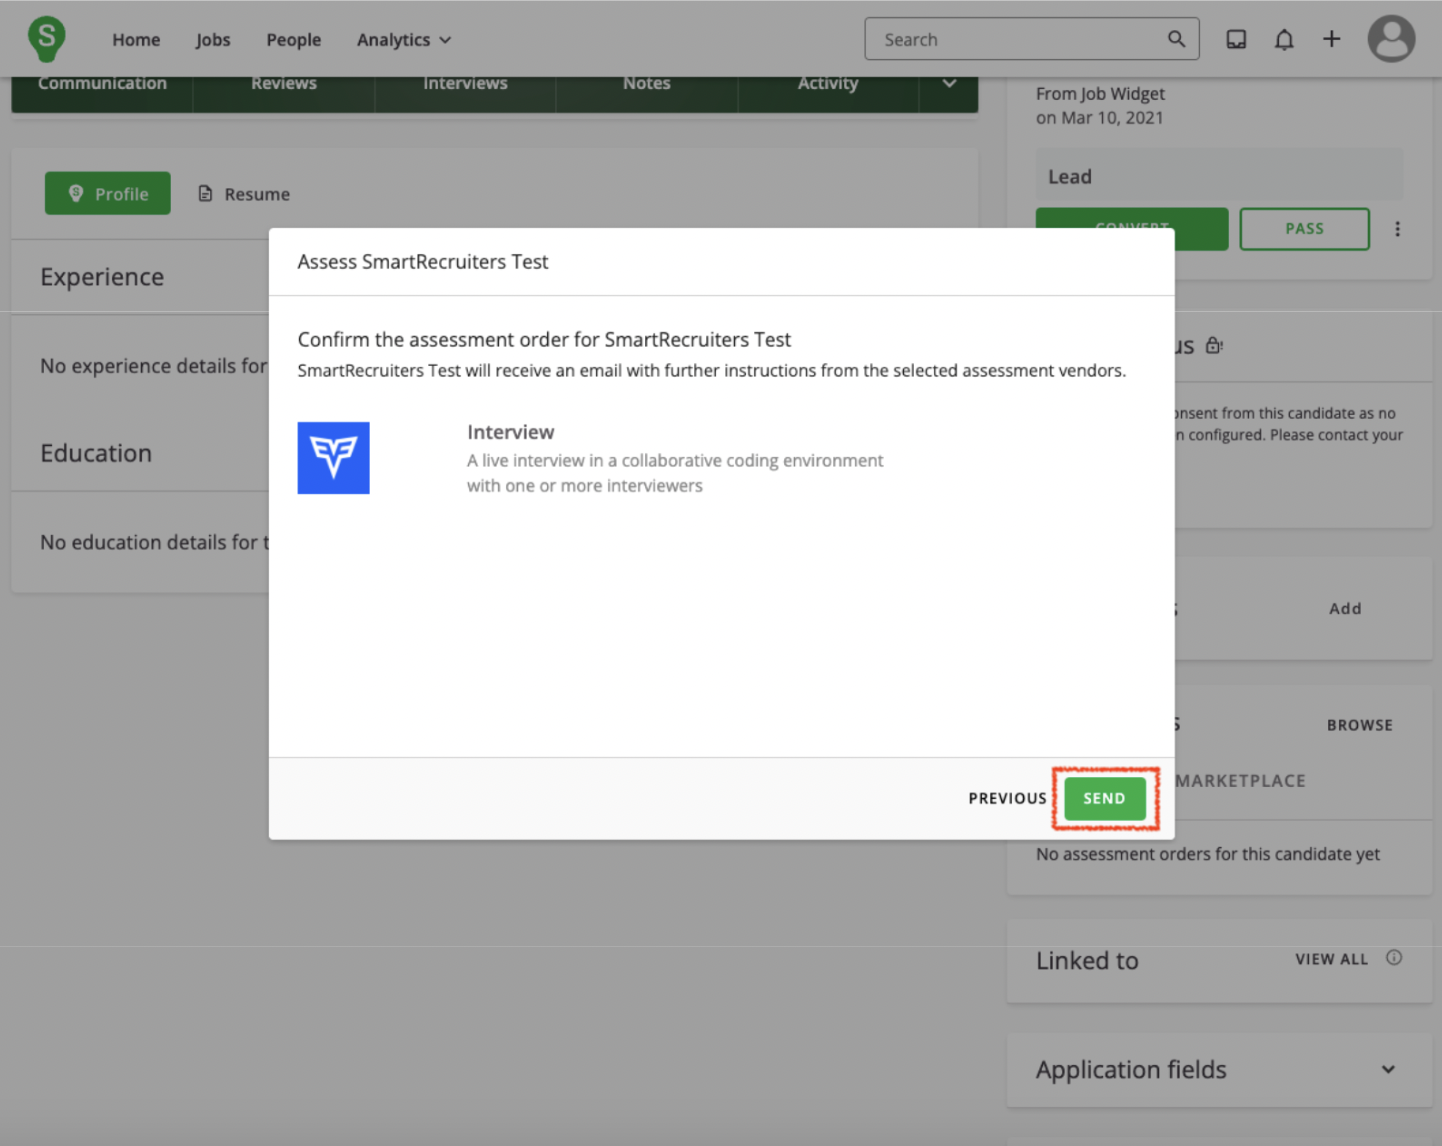Select the Profile button
The image size is (1442, 1146).
click(x=108, y=193)
